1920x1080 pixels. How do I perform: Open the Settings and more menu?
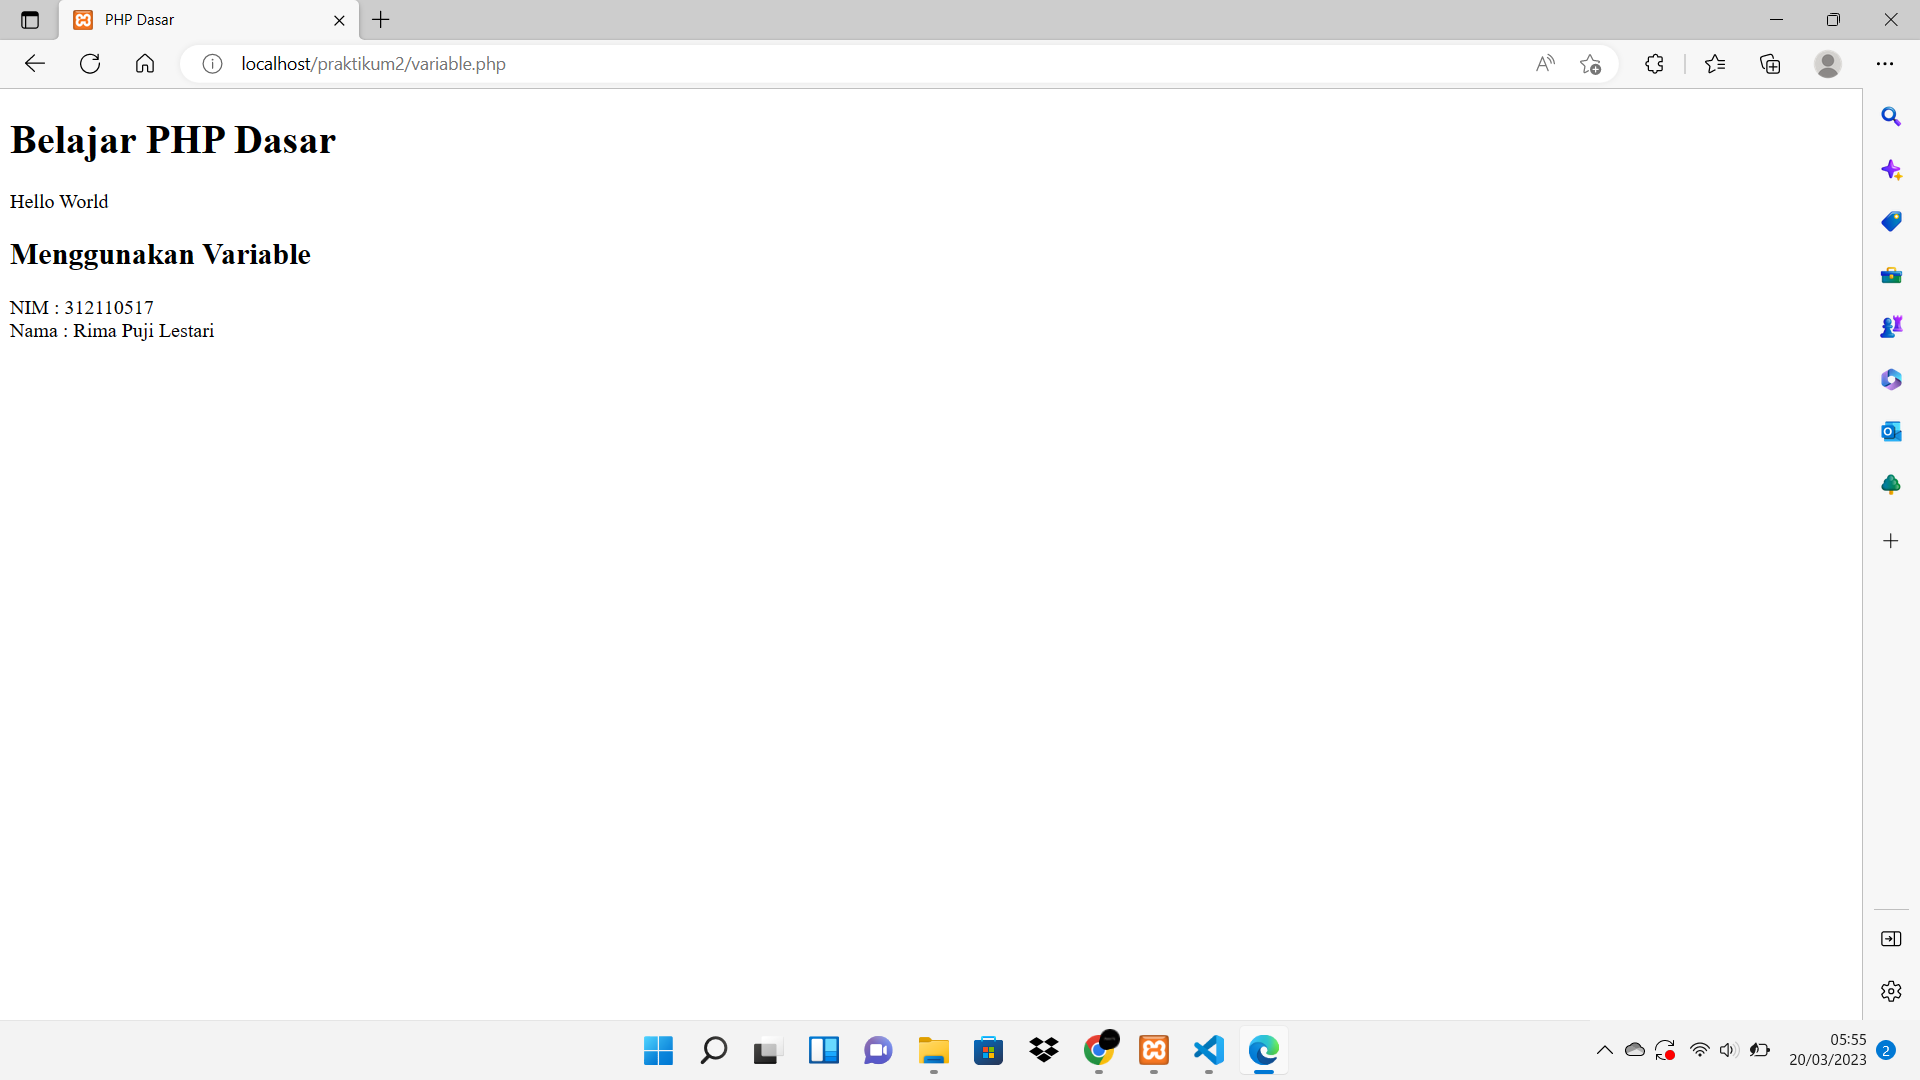click(1884, 64)
